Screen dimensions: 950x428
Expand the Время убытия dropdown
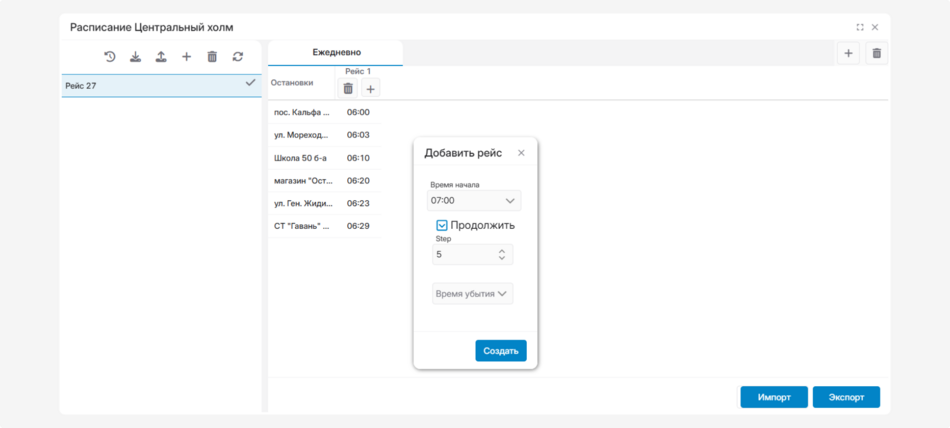pos(472,294)
